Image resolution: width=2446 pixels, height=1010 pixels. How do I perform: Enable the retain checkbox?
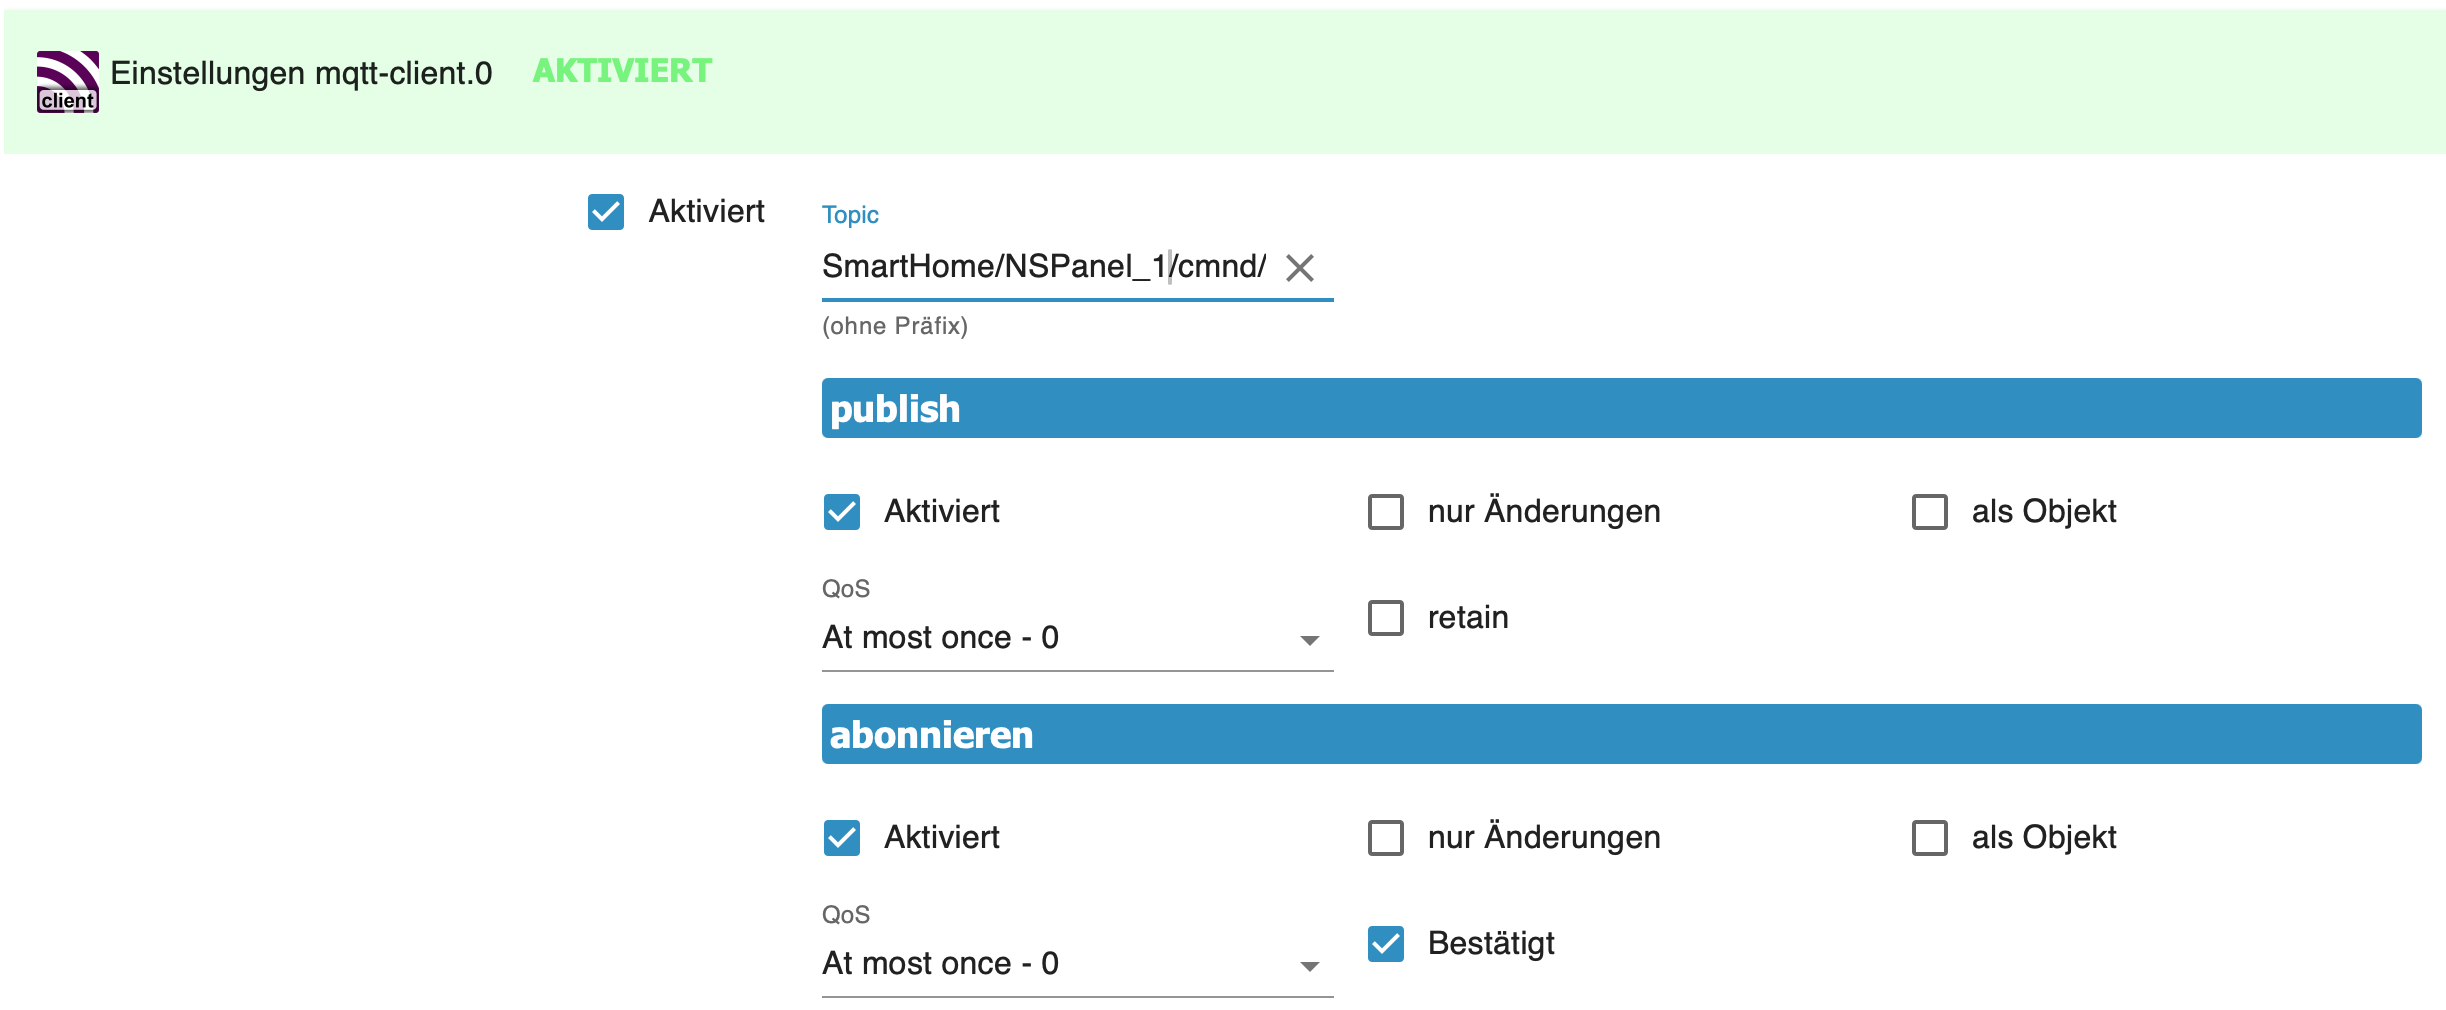click(1385, 618)
